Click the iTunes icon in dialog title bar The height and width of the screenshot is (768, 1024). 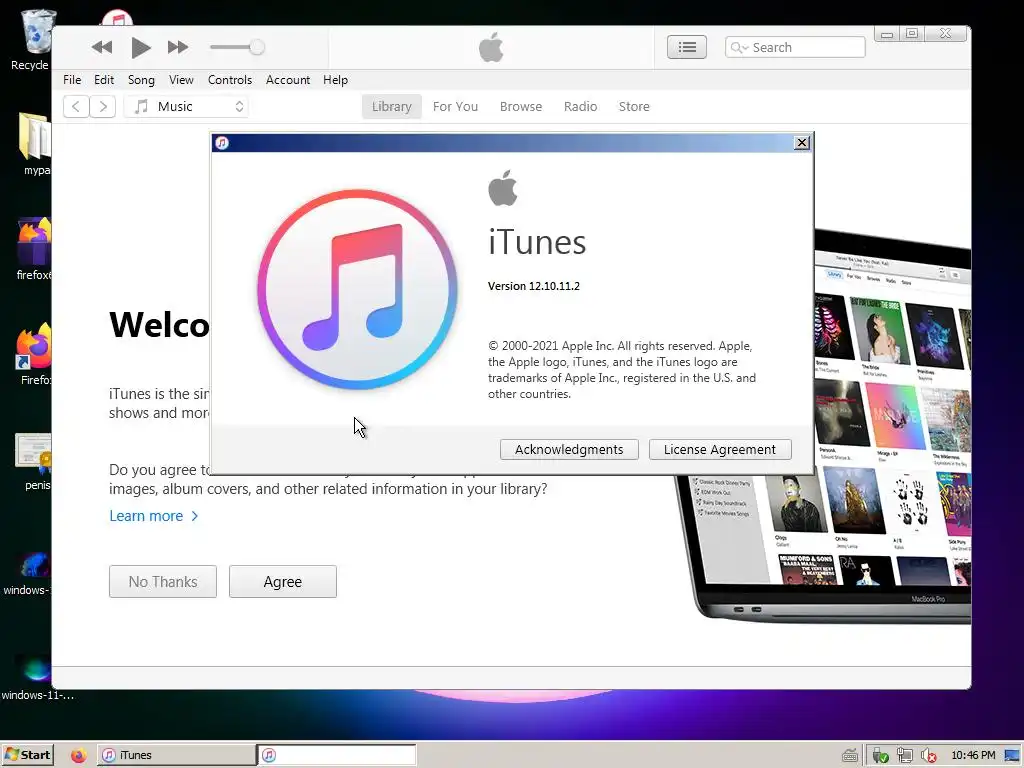click(222, 142)
